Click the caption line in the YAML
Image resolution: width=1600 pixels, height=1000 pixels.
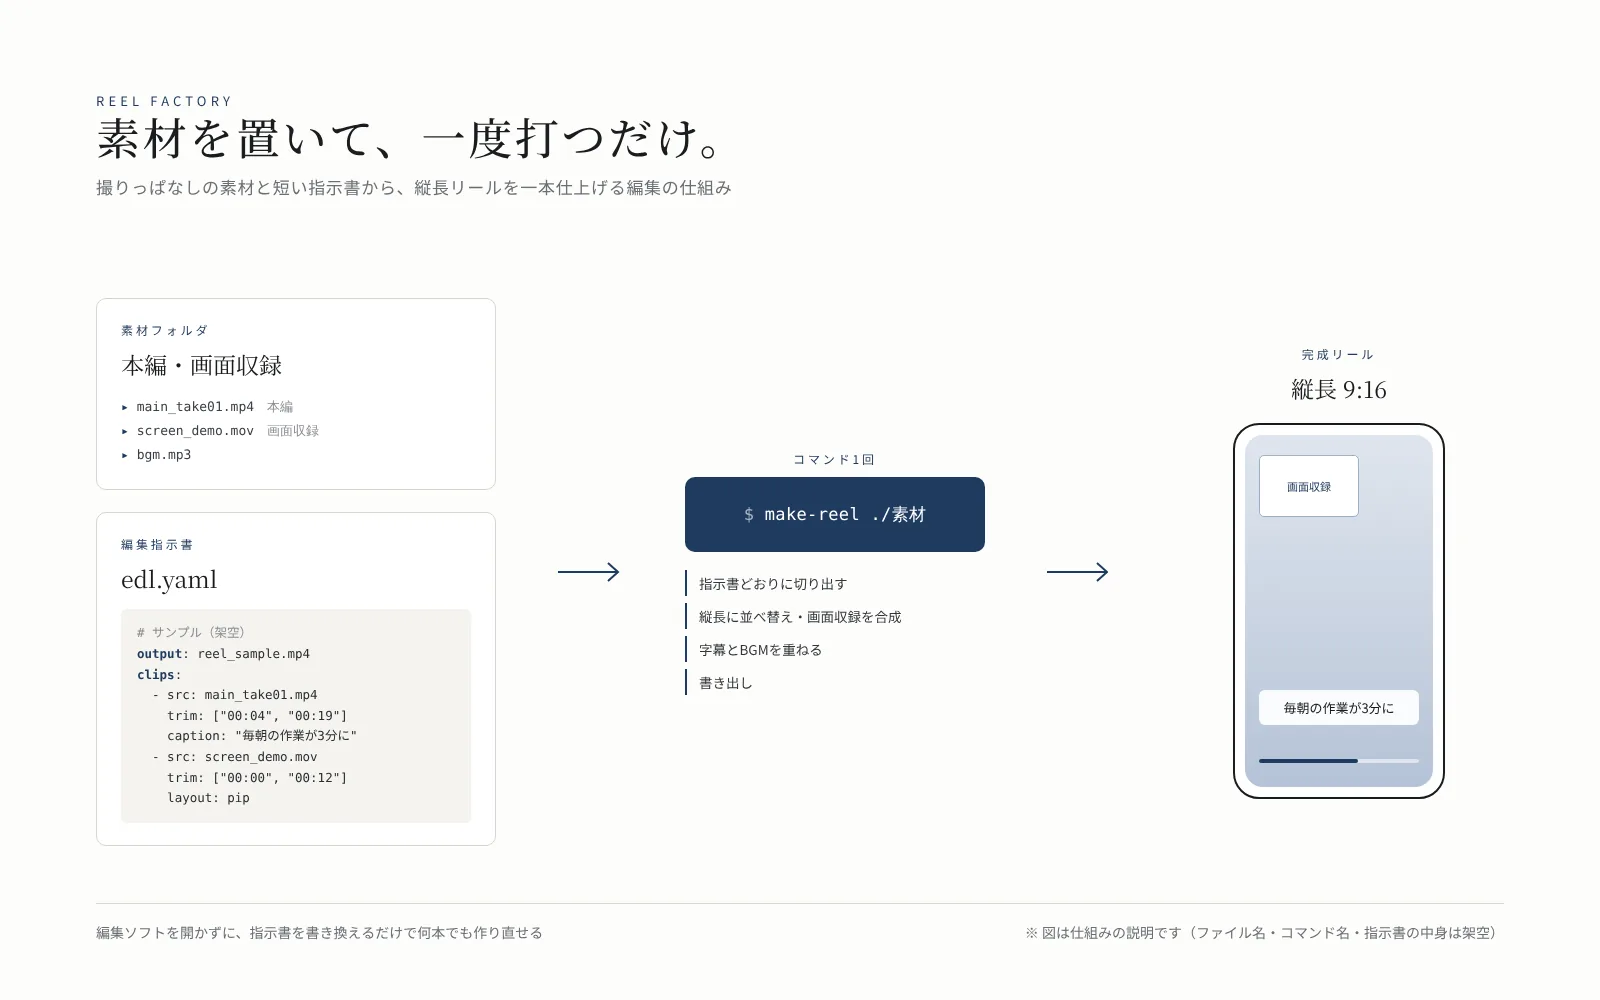[x=262, y=736]
